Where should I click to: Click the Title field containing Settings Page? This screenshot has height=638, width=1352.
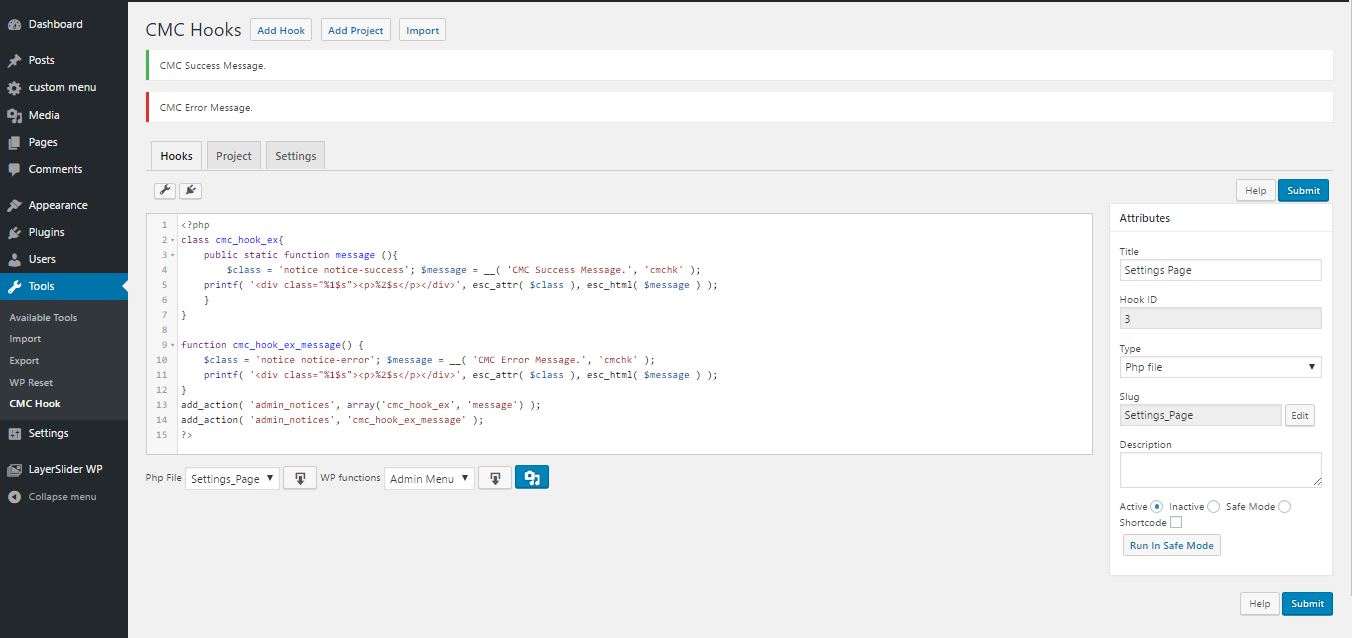[1220, 270]
